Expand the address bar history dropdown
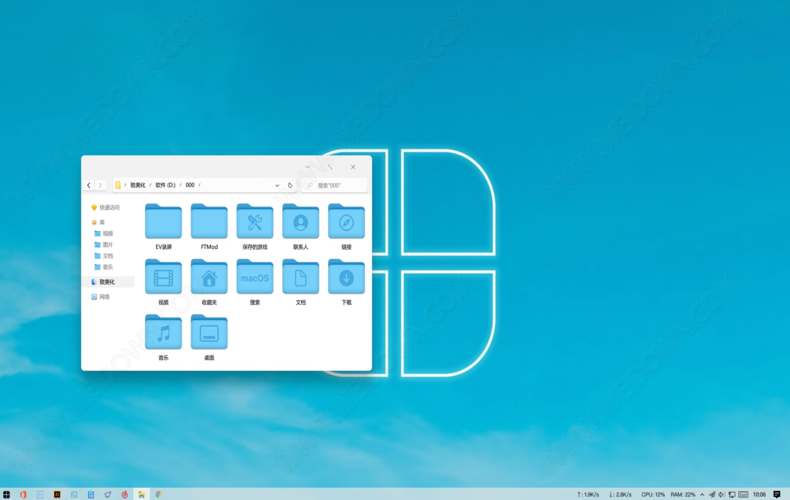 [x=277, y=185]
